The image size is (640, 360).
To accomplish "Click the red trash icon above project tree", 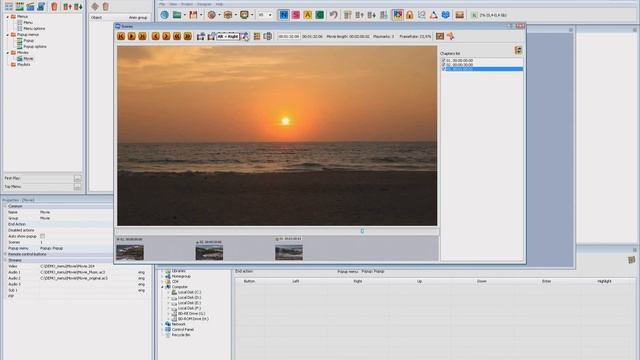I will [x=54, y=6].
